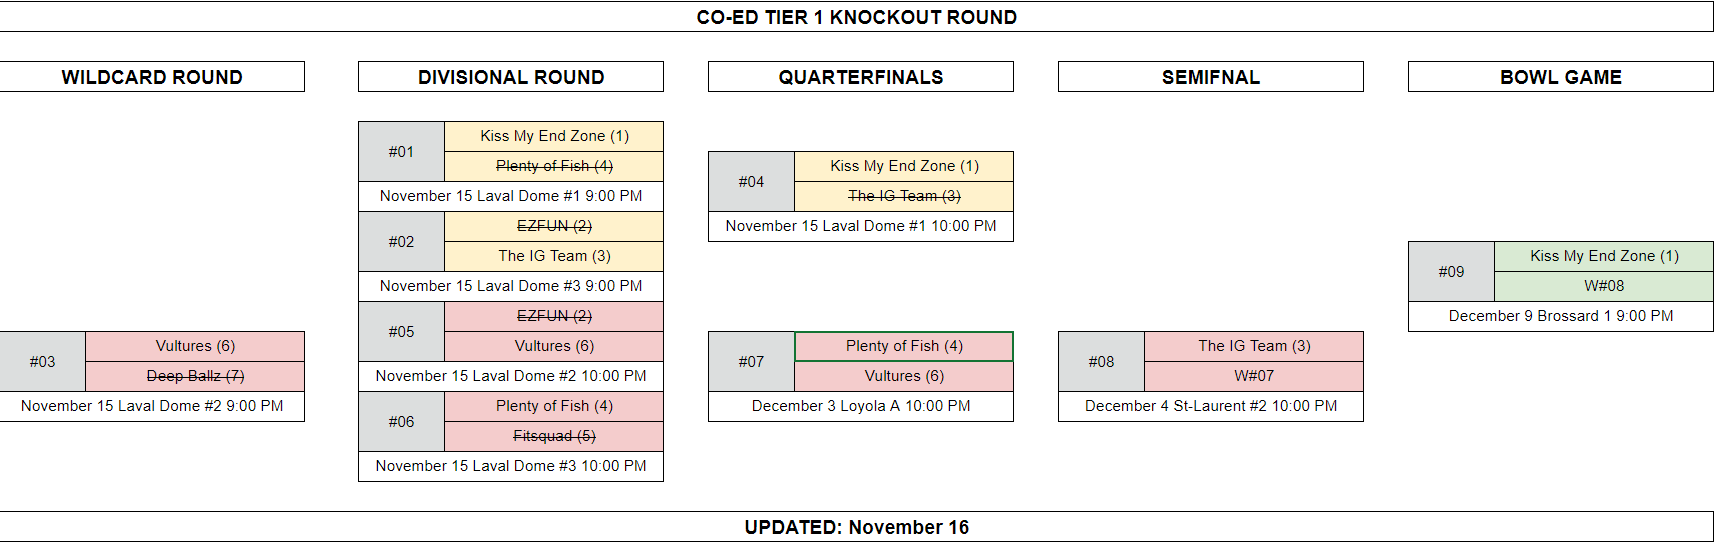Click the crossed-out Fitsquad (5) cell
The image size is (1722, 548).
(554, 436)
